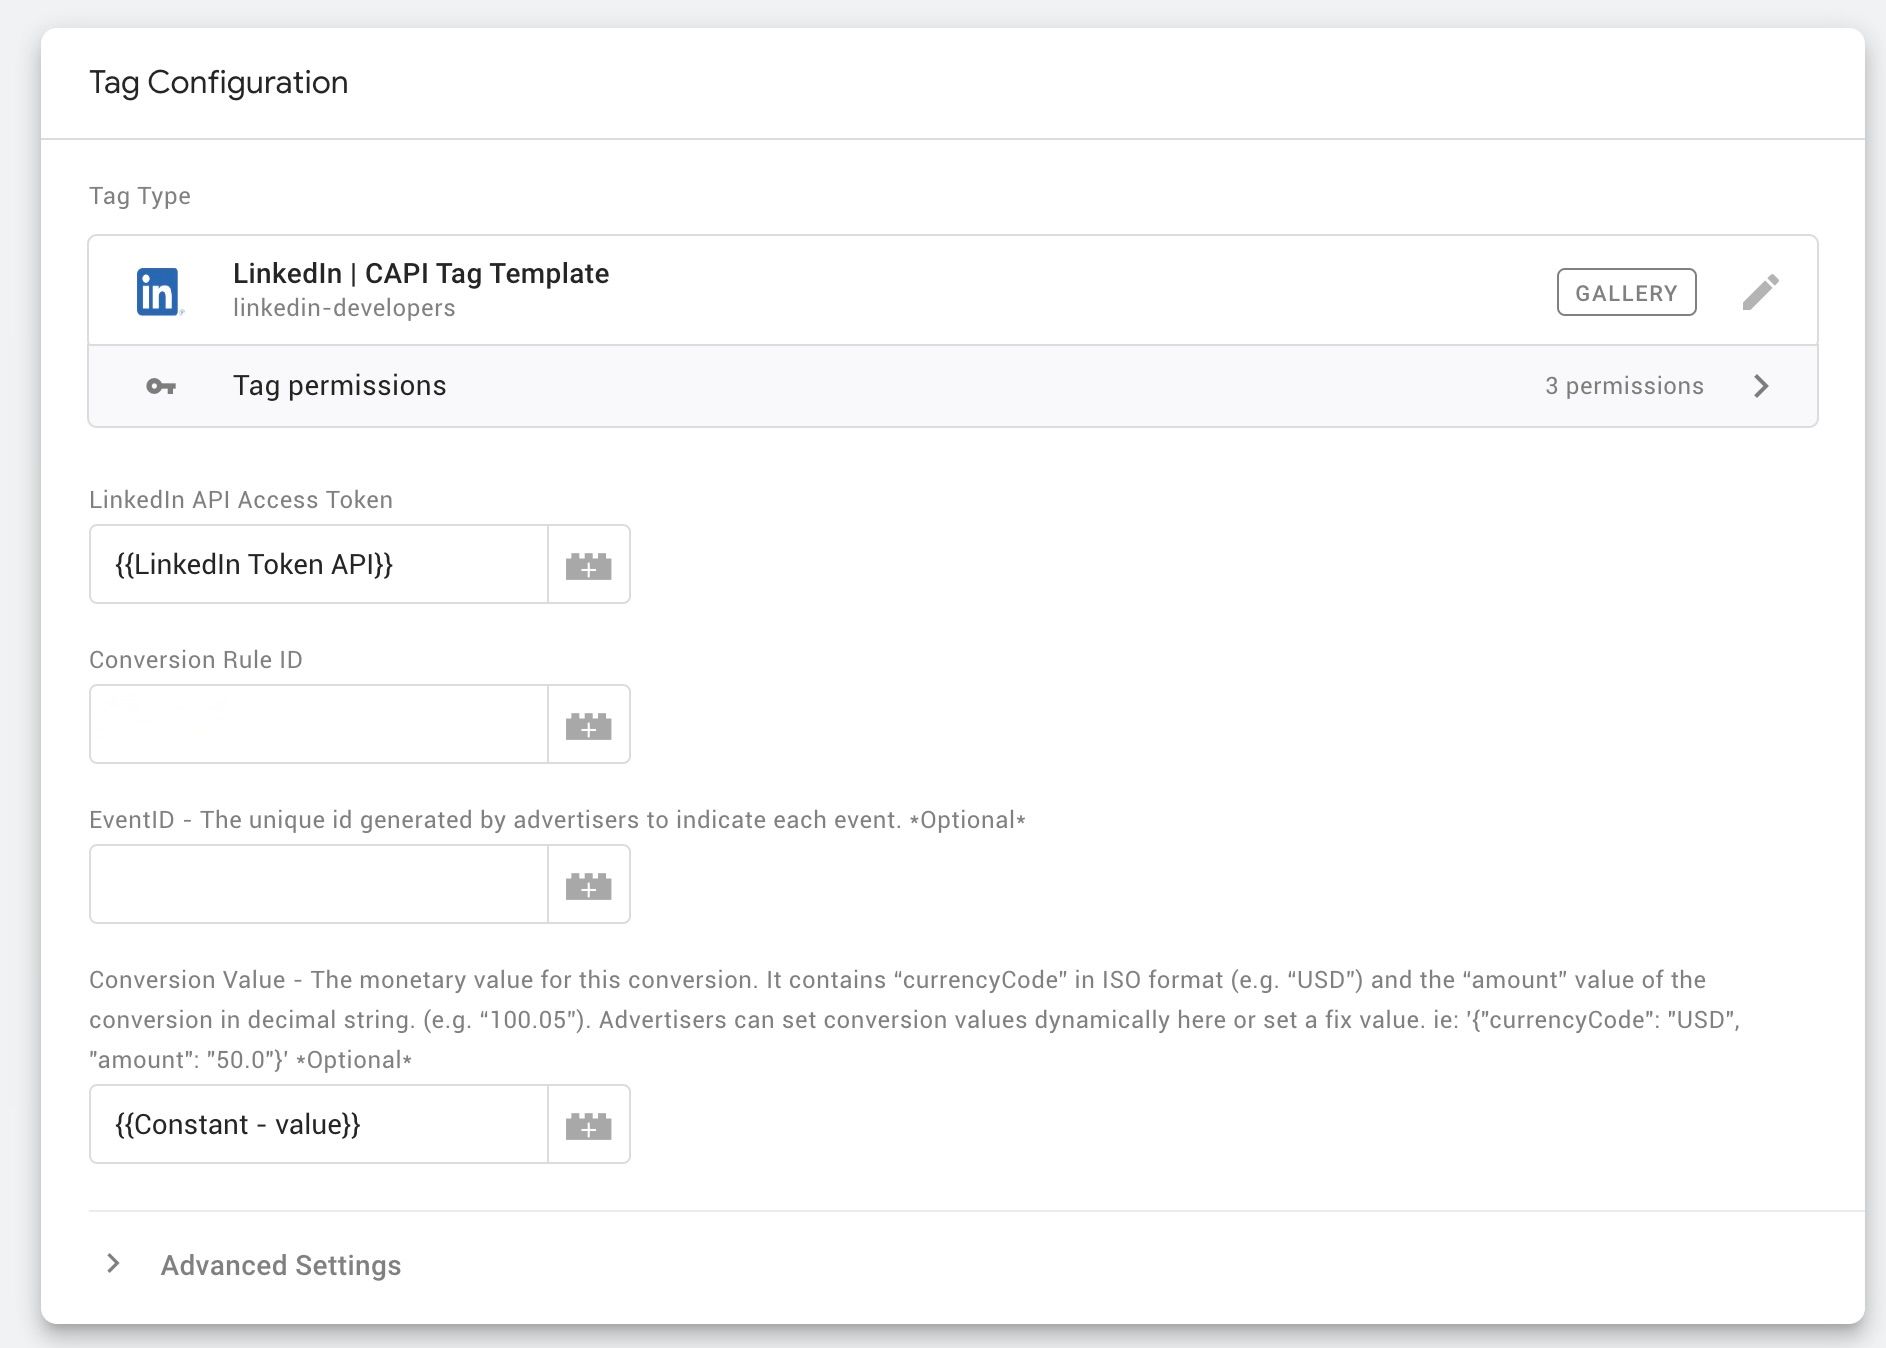The image size is (1886, 1348).
Task: Click the LinkedIn logo icon
Action: [159, 292]
